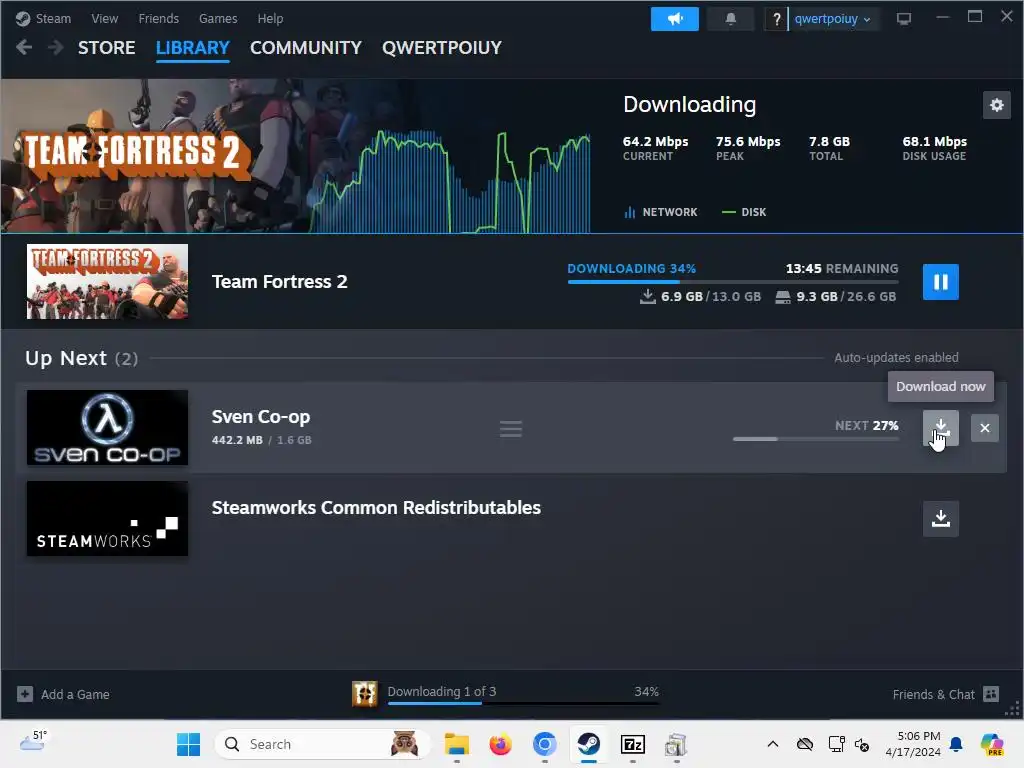Toggle the NETWORK graph legend
The image size is (1024, 768).
(660, 212)
